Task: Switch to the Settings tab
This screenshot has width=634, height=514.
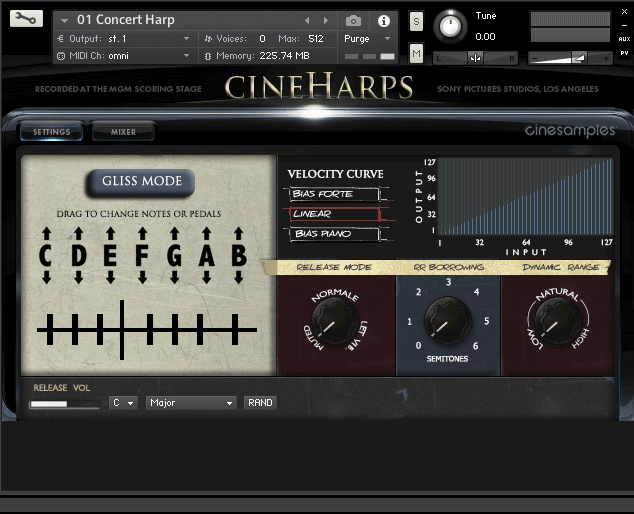Action: point(51,132)
